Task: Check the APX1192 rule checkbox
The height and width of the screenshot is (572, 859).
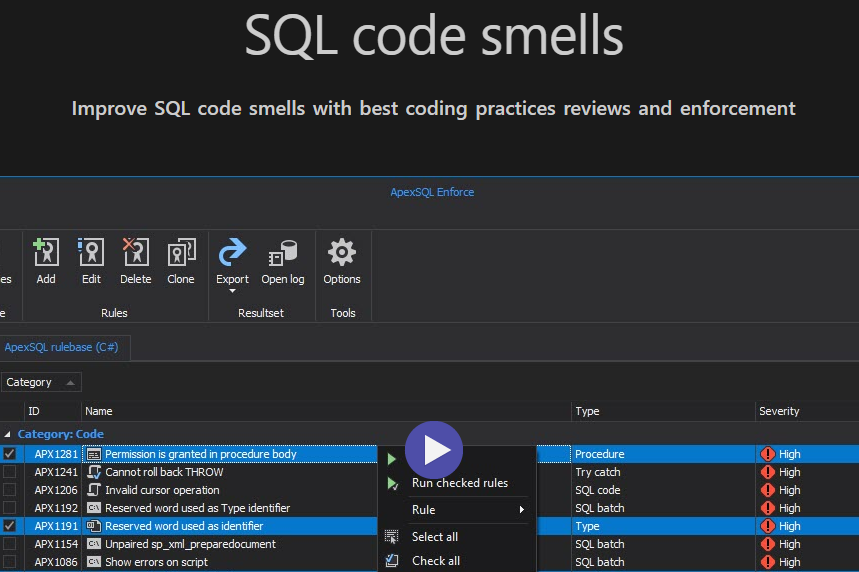Action: (9, 508)
